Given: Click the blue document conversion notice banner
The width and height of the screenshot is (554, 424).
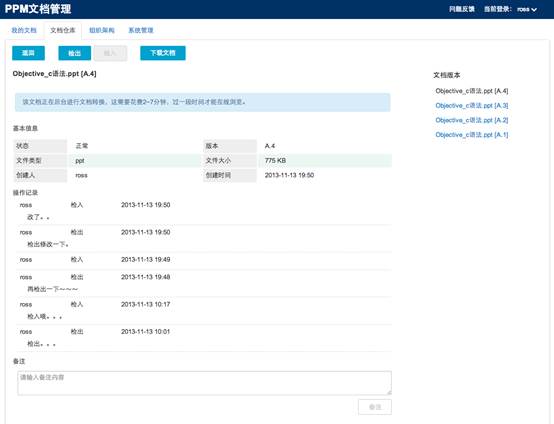Looking at the screenshot, I should tap(202, 102).
